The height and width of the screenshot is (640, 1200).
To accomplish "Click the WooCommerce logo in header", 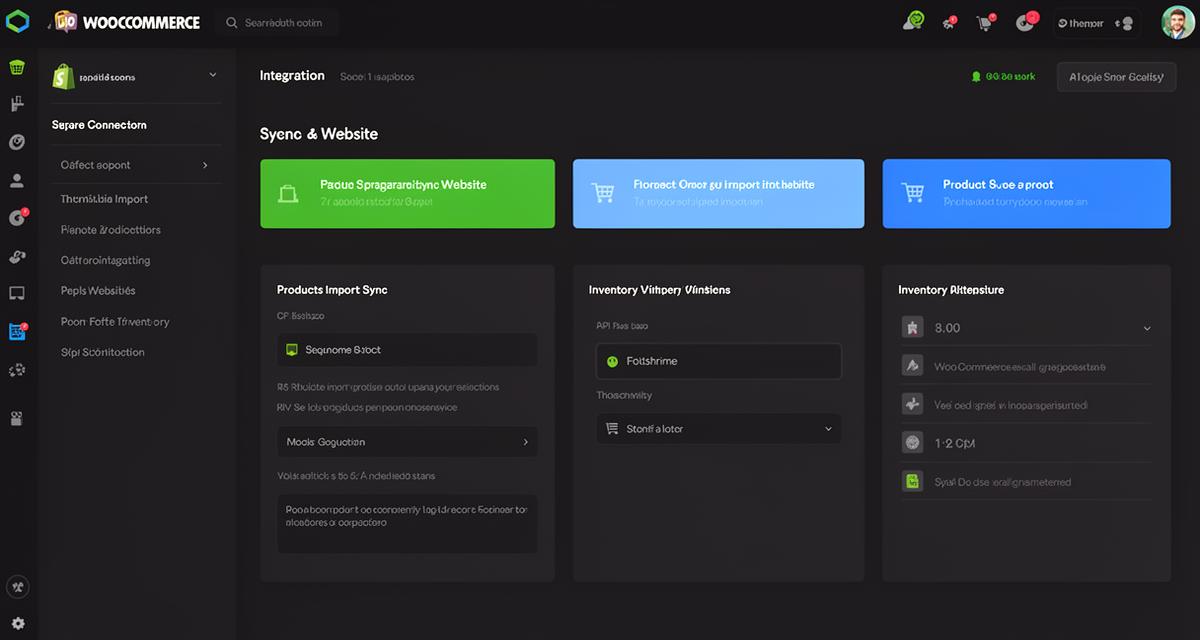I will click(x=126, y=22).
